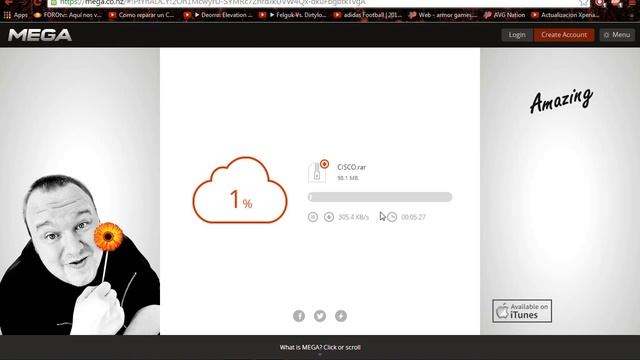
Task: Open the Felguk Vs. Dirtylo... bookmark
Action: click(293, 15)
